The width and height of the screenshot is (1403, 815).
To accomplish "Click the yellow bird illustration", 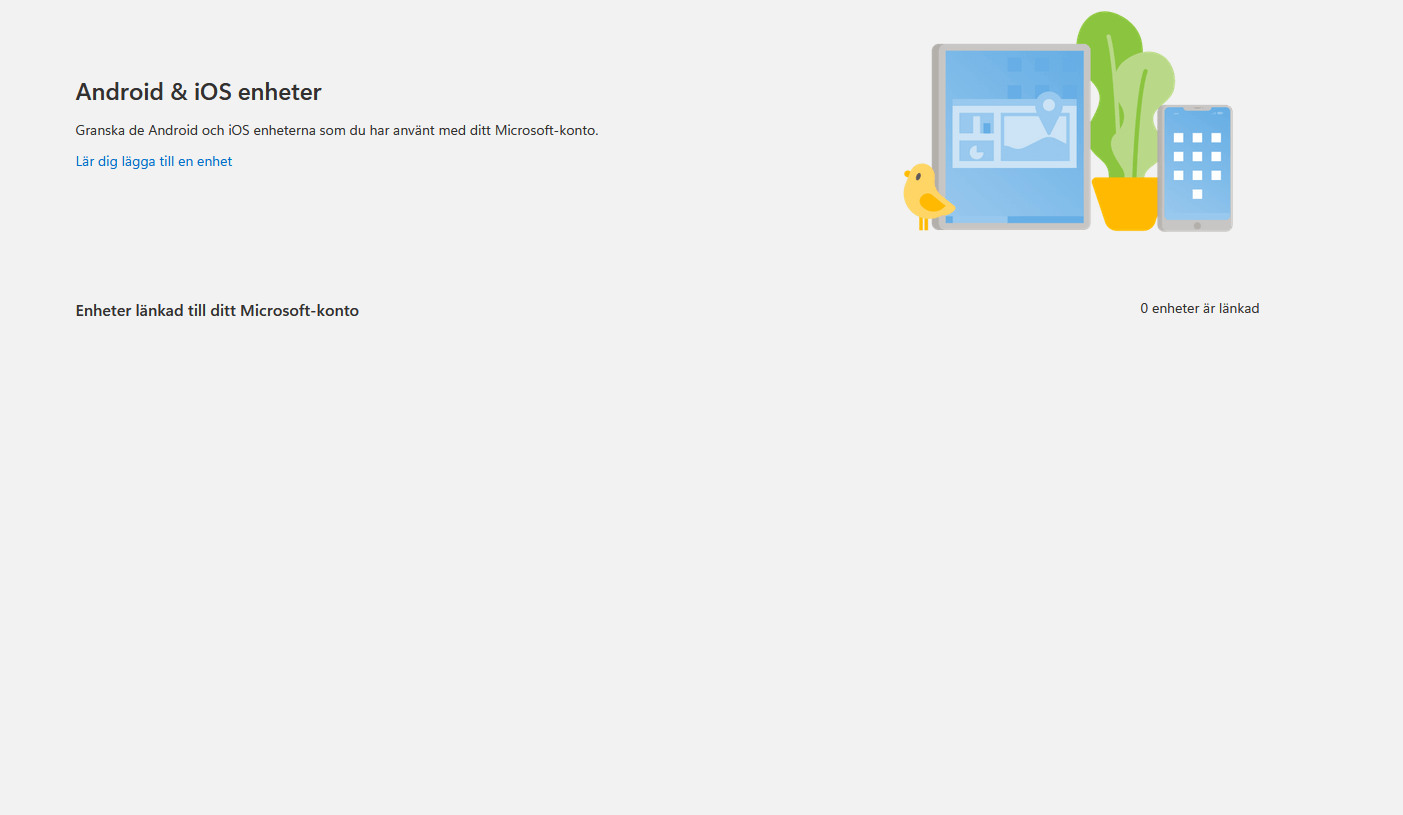I will click(x=925, y=196).
